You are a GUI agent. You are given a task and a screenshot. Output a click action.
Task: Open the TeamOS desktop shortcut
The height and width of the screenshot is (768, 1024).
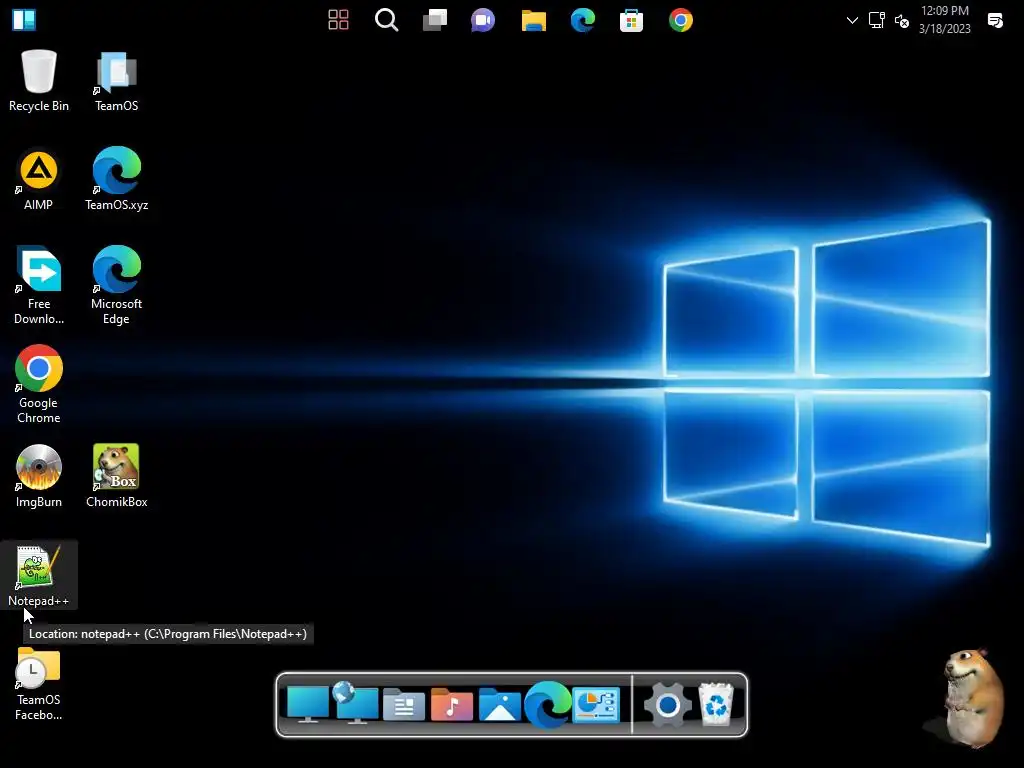(116, 81)
